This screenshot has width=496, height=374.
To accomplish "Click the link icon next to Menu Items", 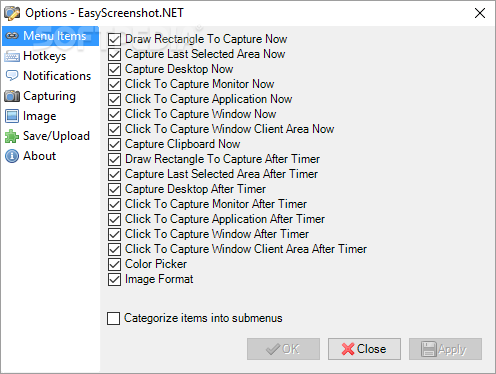I will click(x=12, y=36).
